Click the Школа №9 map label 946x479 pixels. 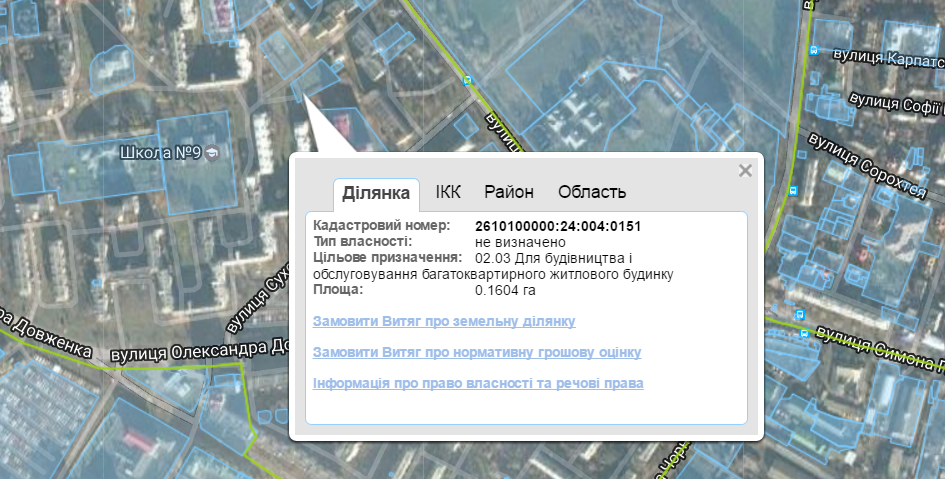(x=160, y=153)
